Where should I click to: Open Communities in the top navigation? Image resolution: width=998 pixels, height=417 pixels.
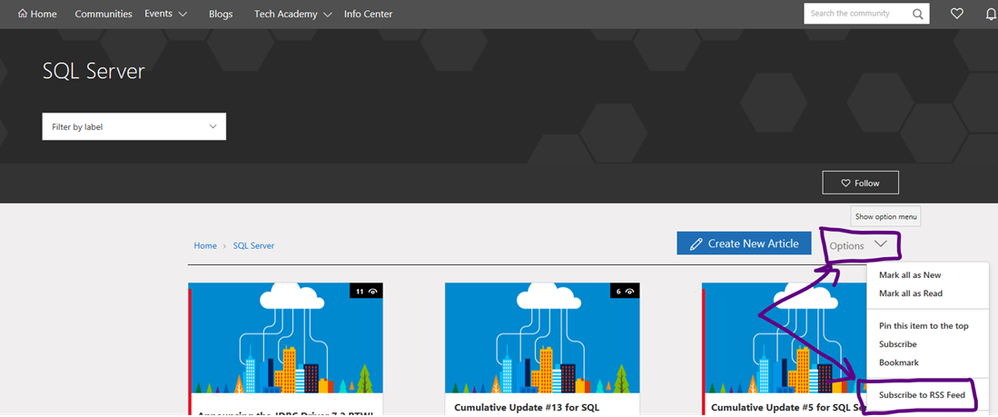(103, 13)
